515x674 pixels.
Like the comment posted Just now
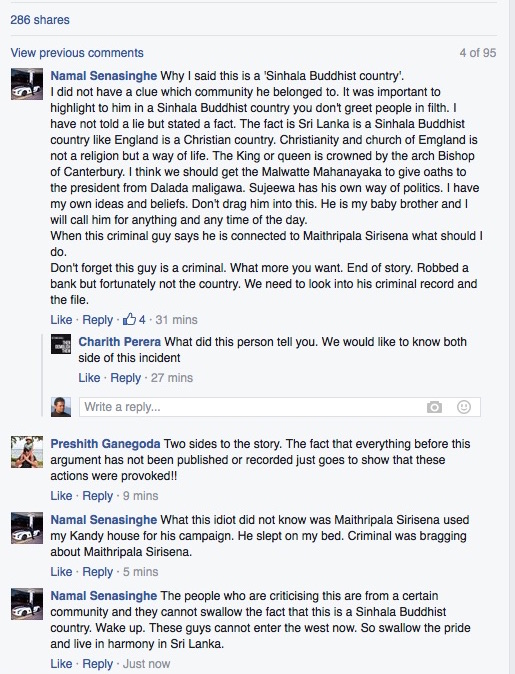pyautogui.click(x=61, y=664)
